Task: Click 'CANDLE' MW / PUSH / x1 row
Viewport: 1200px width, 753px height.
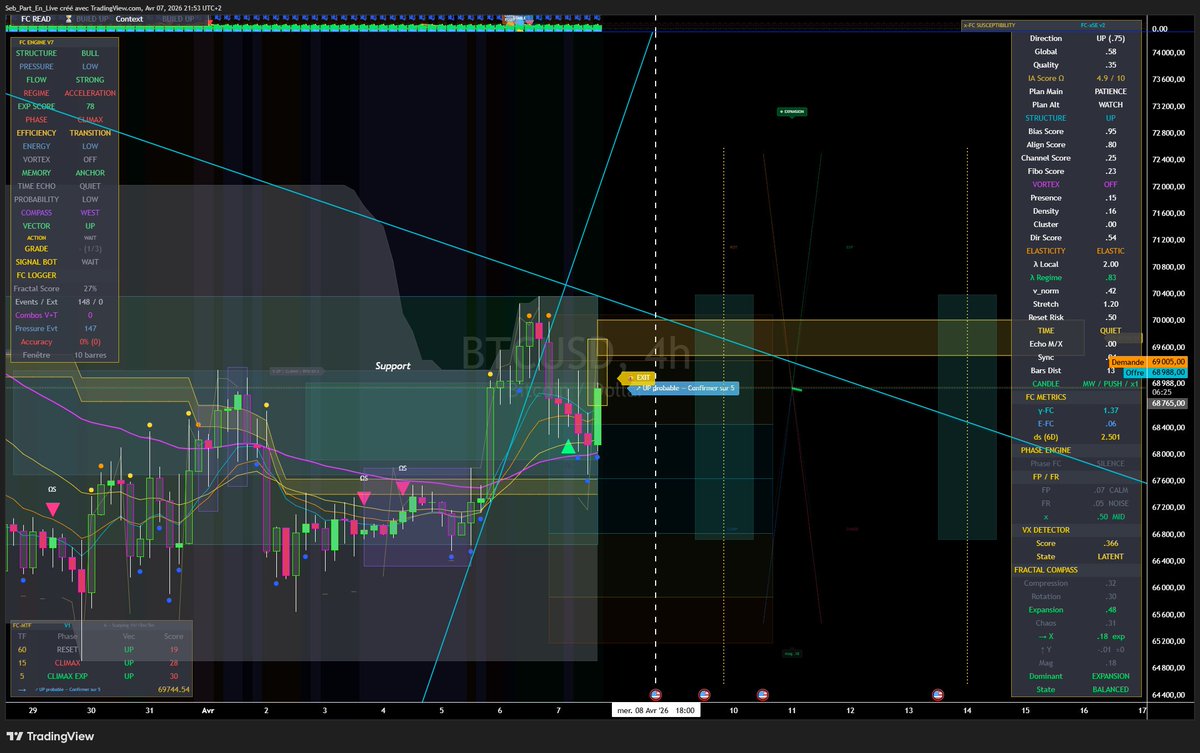Action: (x=1078, y=384)
